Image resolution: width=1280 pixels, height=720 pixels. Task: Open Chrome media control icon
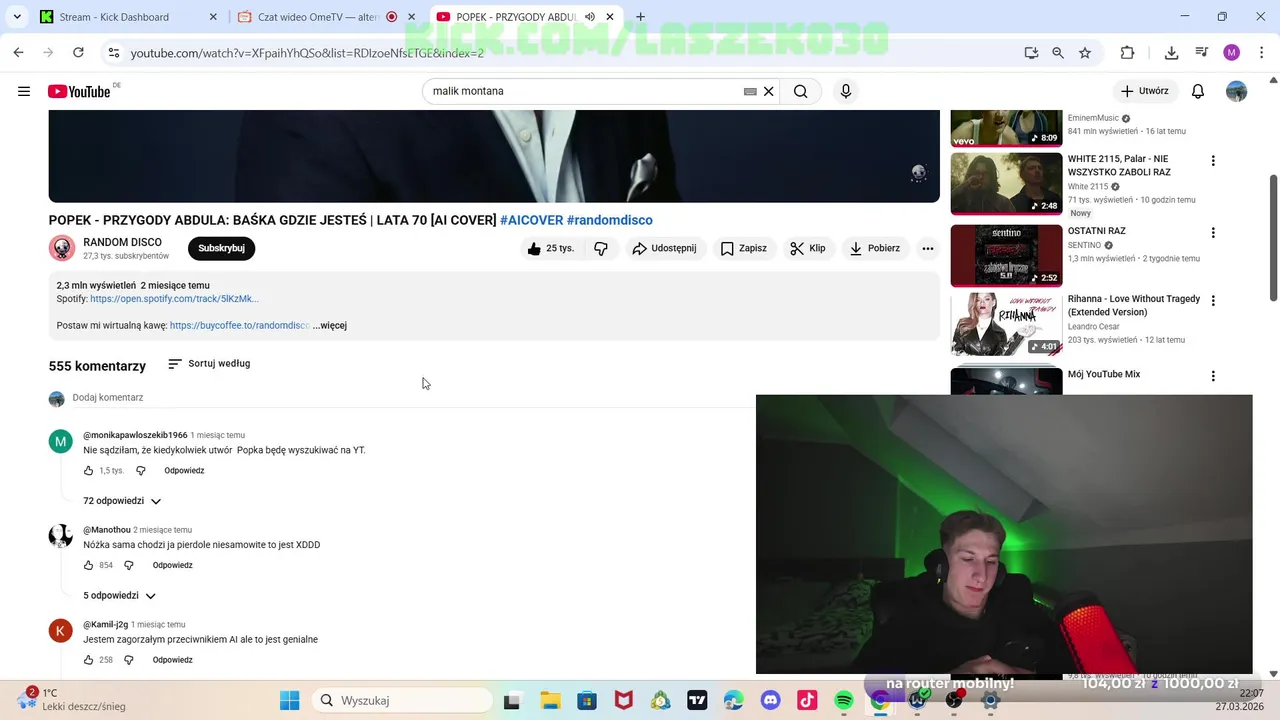click(1202, 53)
